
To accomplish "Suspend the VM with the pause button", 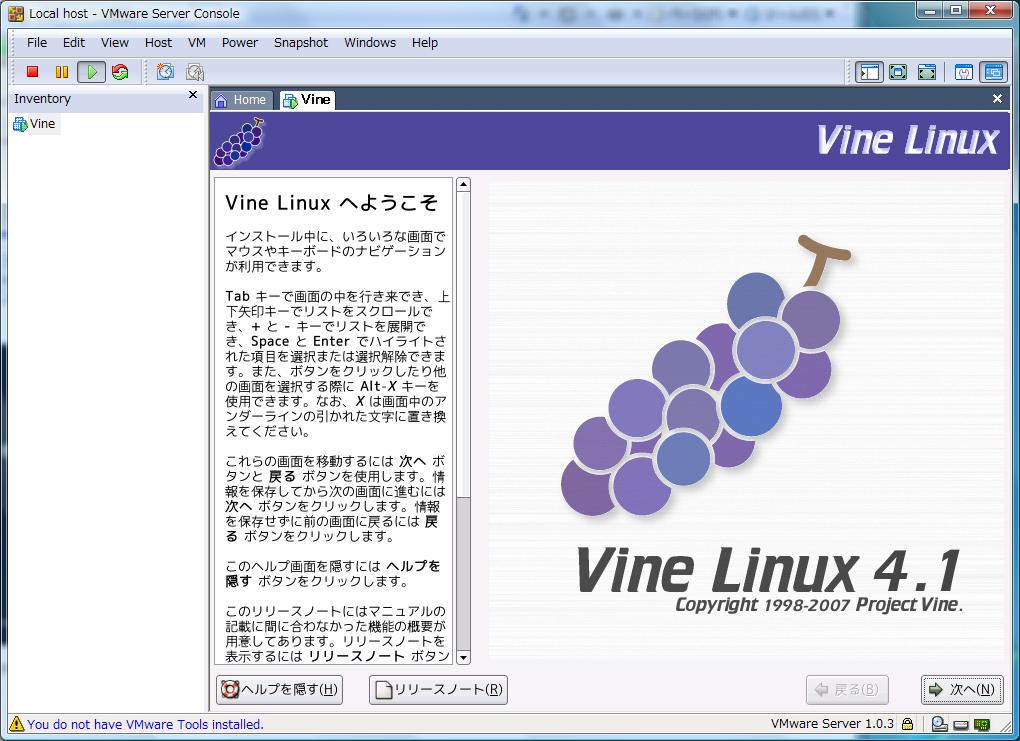I will click(61, 72).
